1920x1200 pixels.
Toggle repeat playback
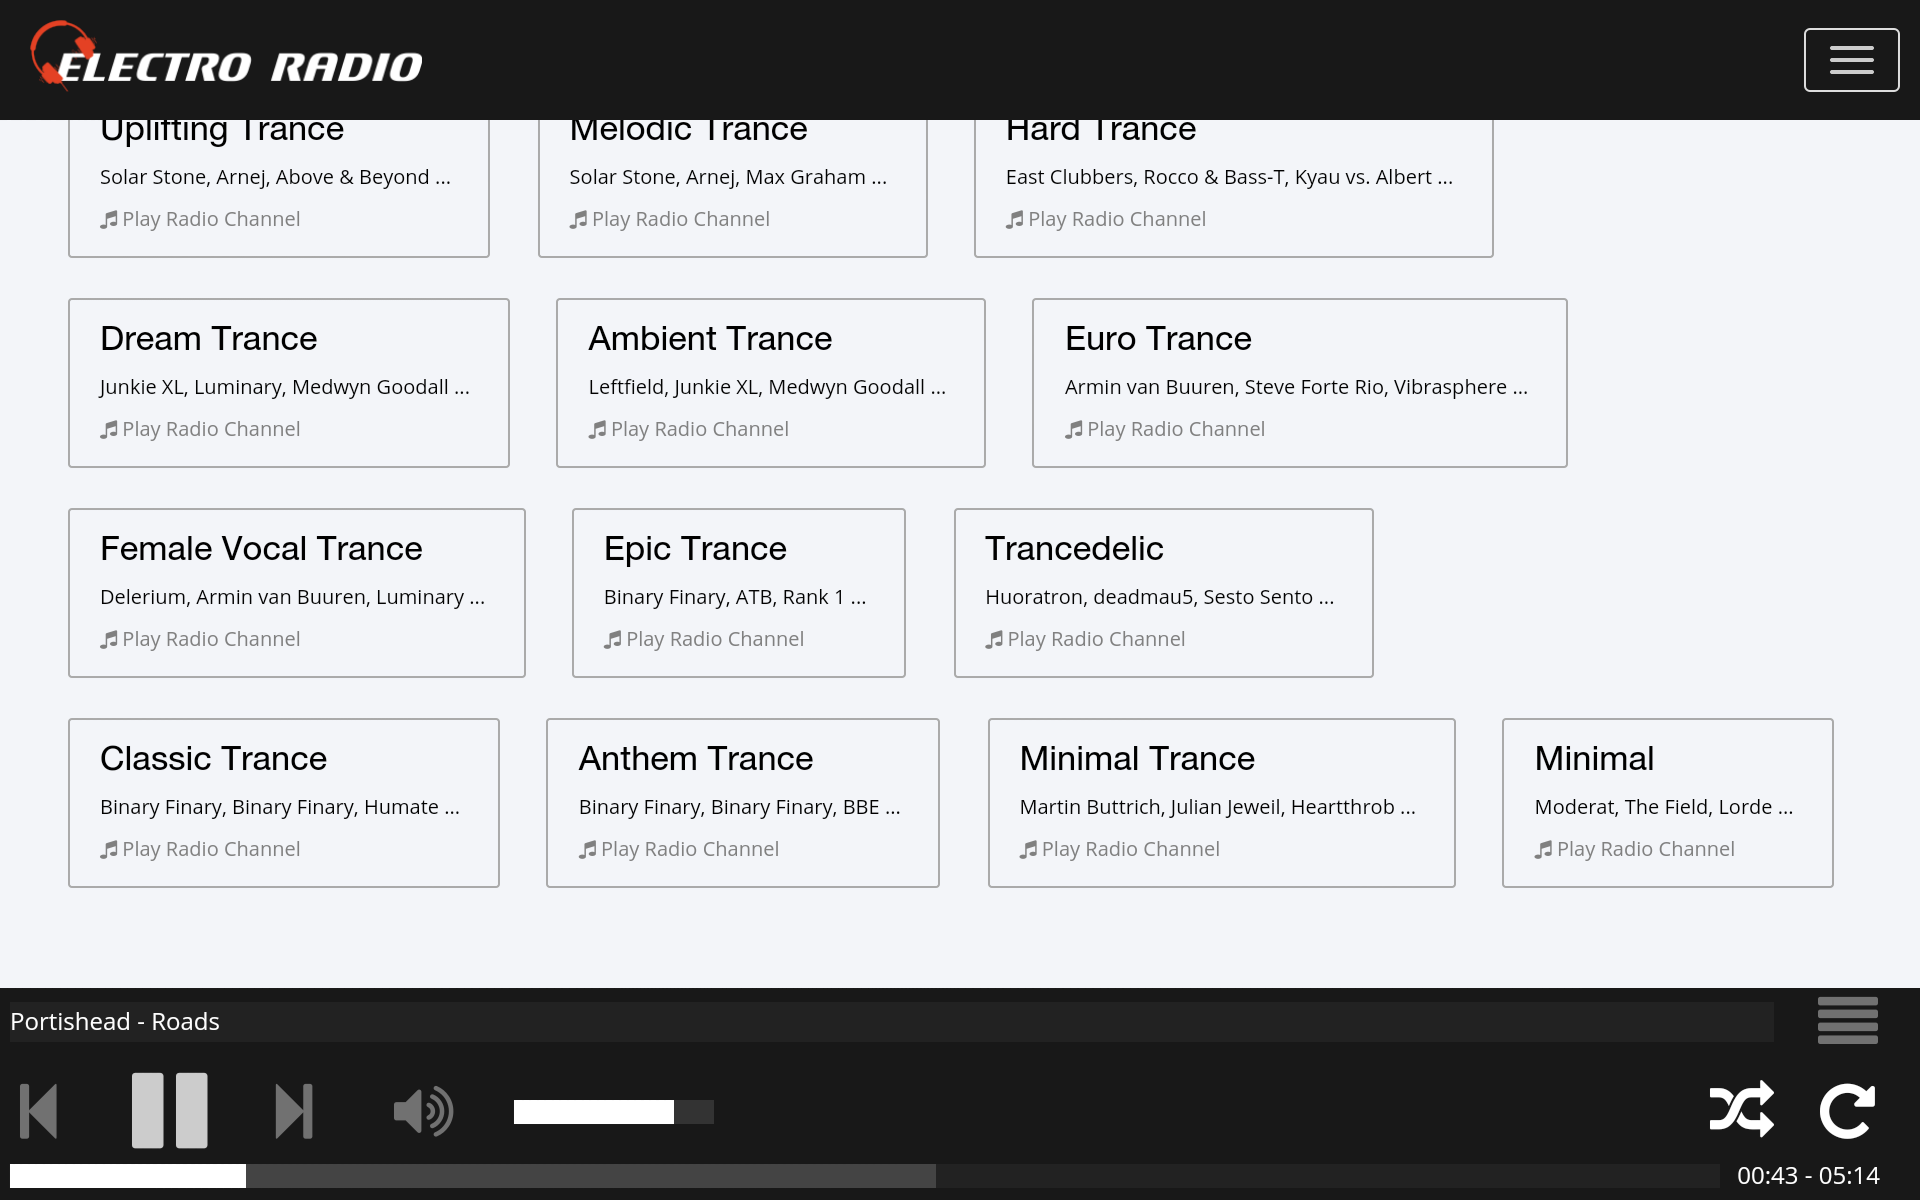1847,1111
